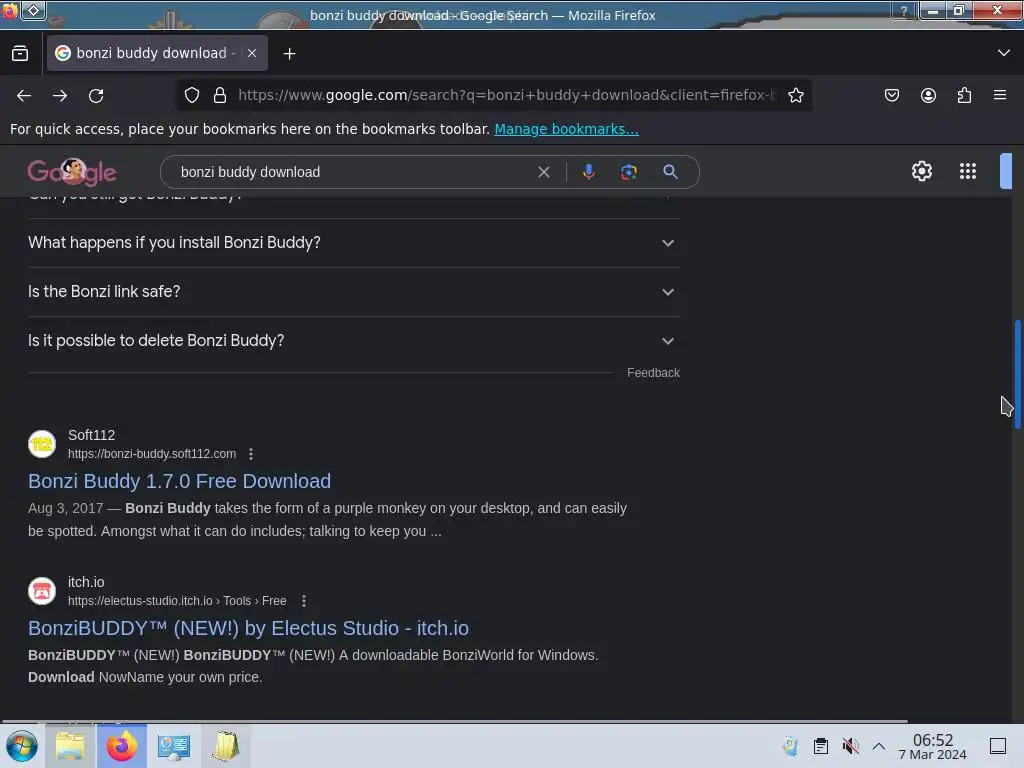The height and width of the screenshot is (768, 1024).
Task: Click the Google doodle logo
Action: [72, 172]
